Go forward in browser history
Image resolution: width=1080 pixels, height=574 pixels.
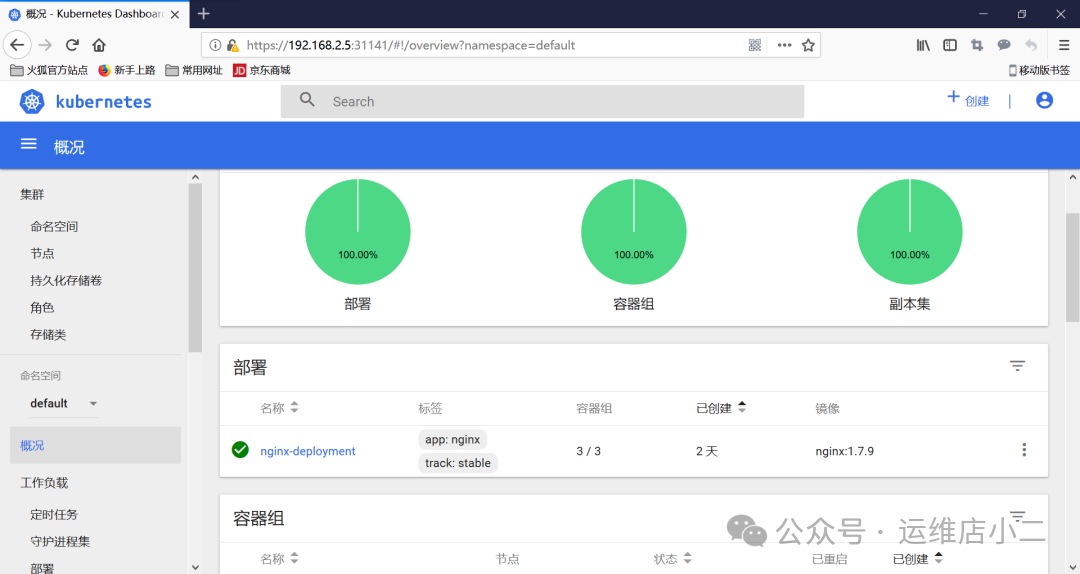[45, 45]
